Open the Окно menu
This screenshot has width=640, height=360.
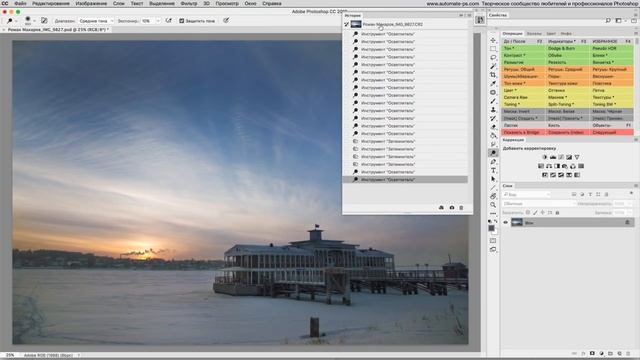[250, 3]
